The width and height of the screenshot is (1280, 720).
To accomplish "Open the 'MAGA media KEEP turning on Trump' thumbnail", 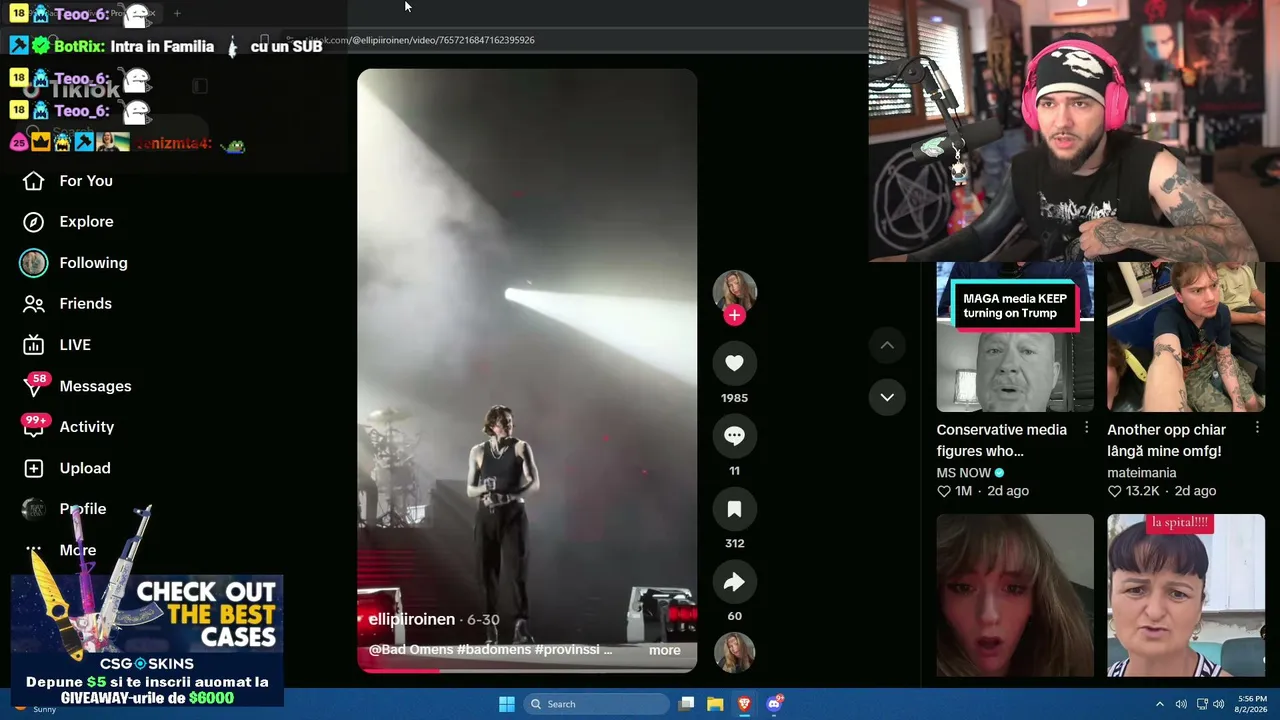I will (x=1015, y=337).
